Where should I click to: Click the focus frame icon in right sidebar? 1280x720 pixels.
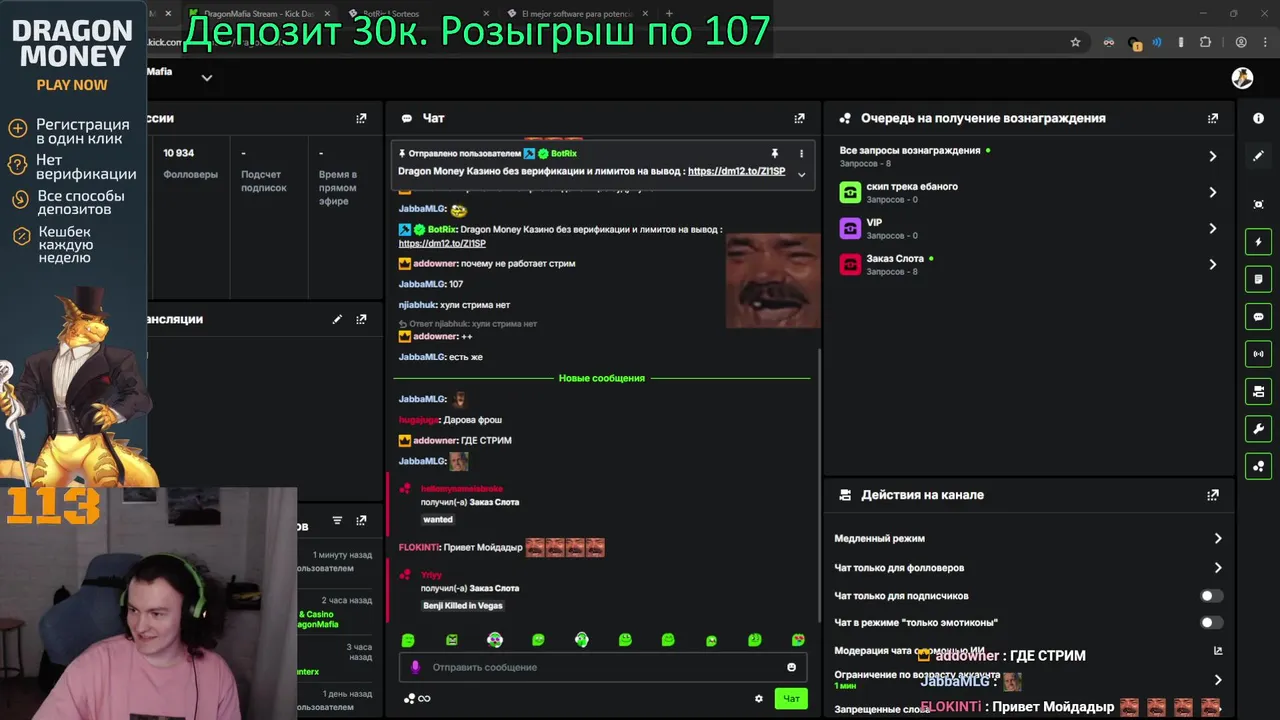1258,204
